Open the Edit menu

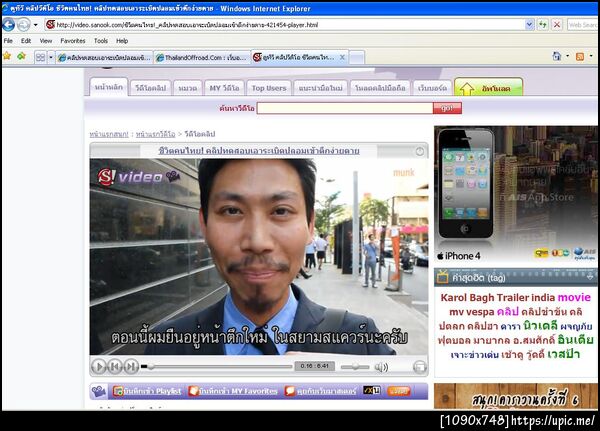click(26, 41)
